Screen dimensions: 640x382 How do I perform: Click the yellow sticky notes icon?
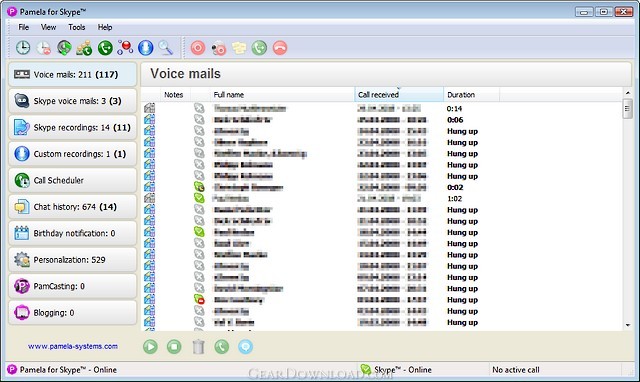click(239, 48)
